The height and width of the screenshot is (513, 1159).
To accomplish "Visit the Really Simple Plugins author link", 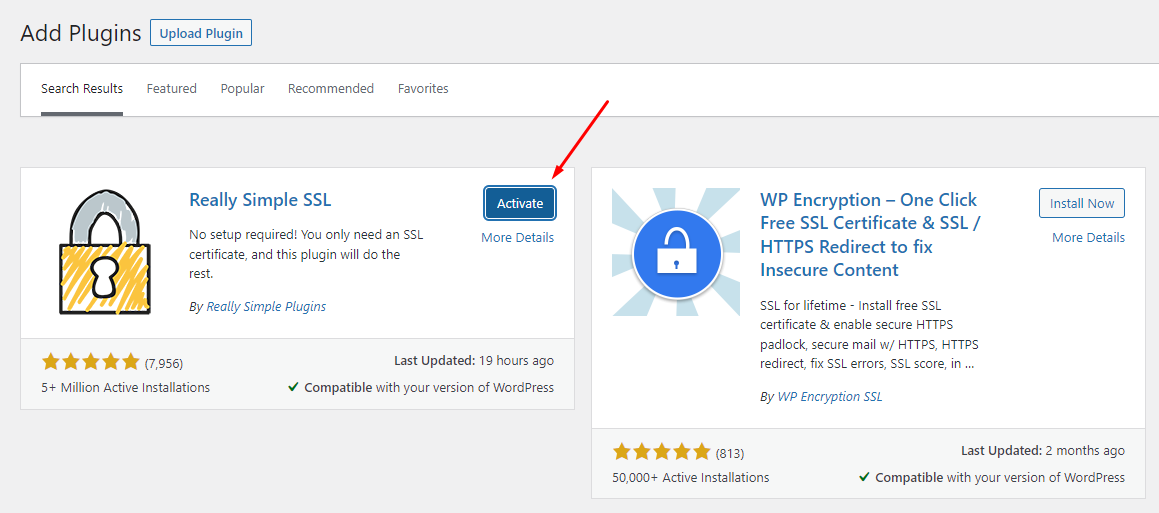I will [x=266, y=306].
